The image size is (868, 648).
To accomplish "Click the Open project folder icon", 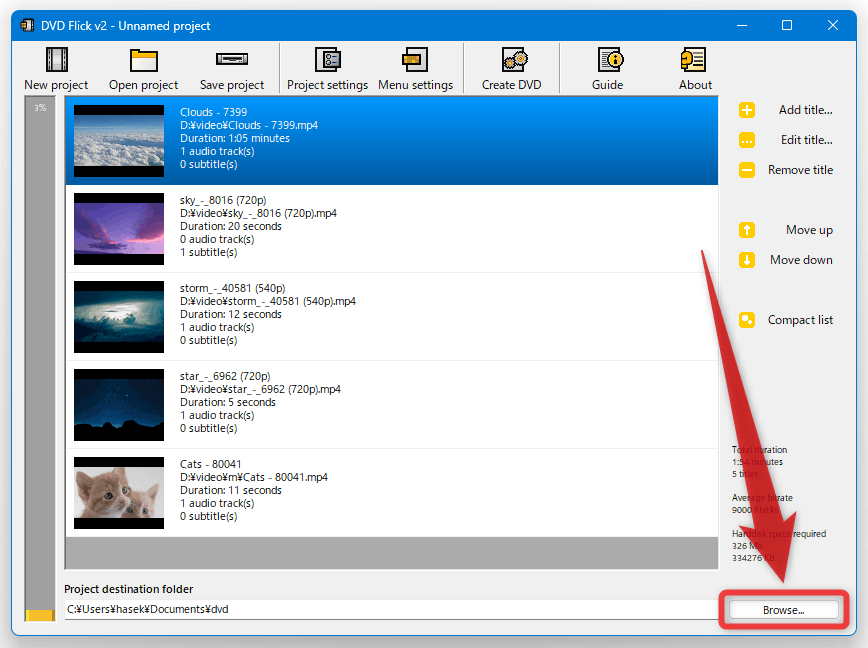I will click(143, 60).
